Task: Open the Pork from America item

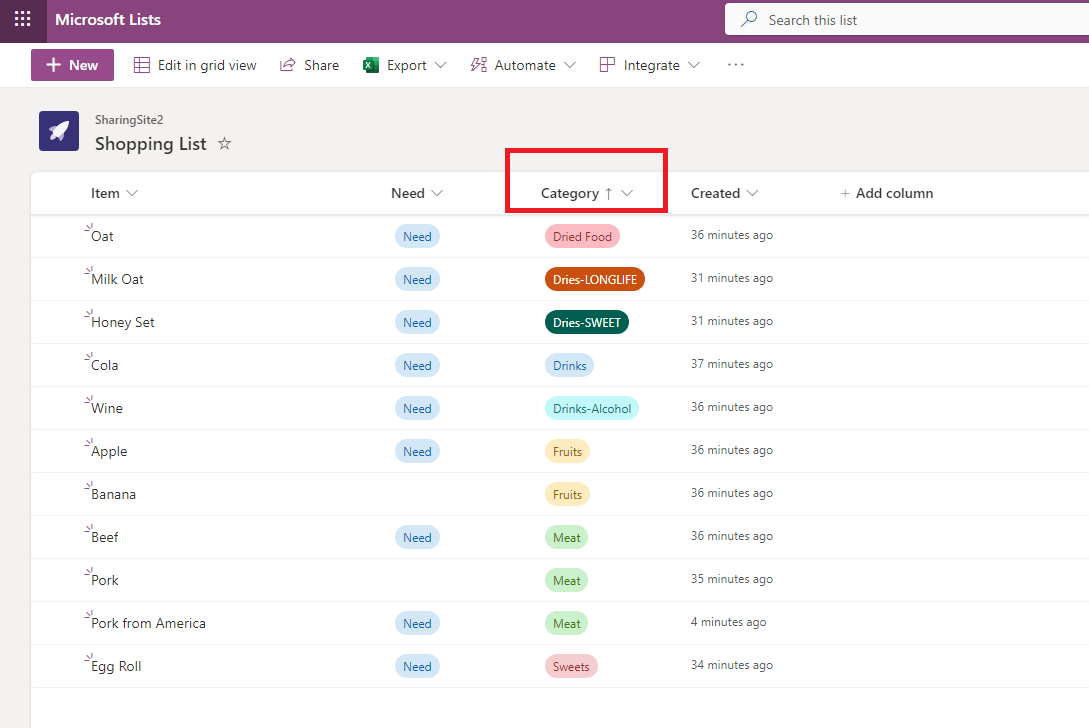Action: coord(149,624)
